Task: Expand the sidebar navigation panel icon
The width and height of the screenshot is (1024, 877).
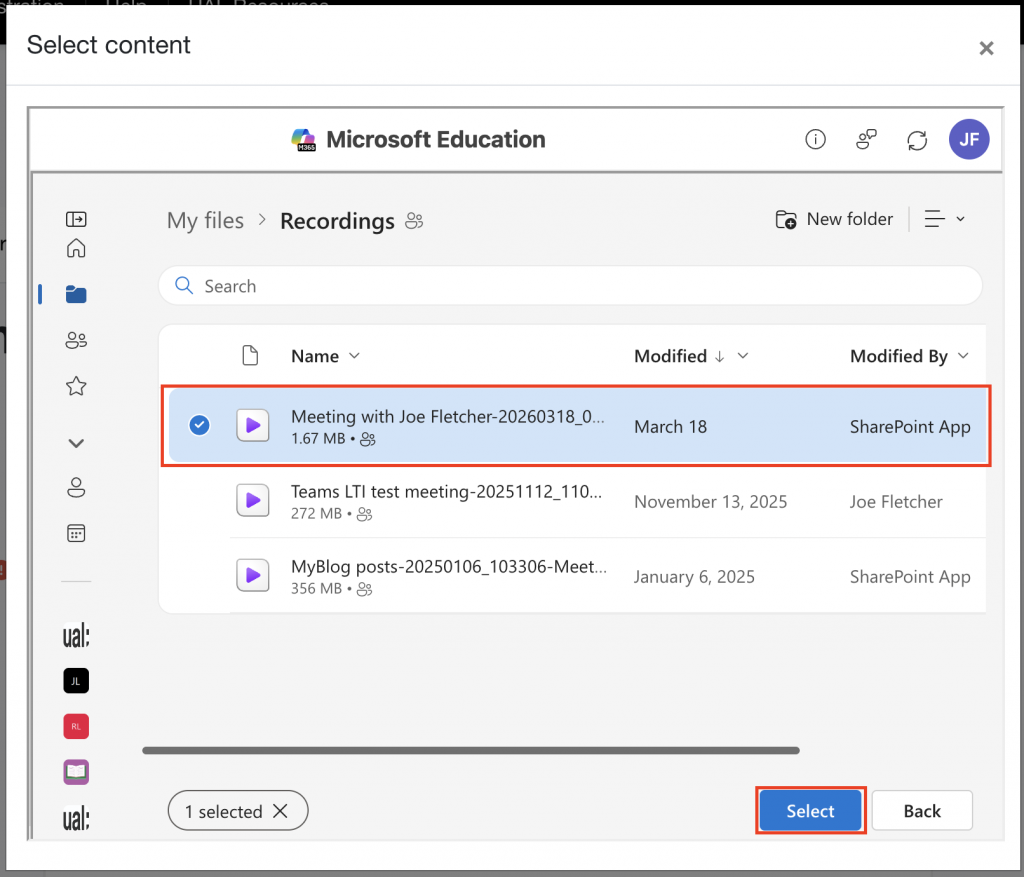Action: coord(76,219)
